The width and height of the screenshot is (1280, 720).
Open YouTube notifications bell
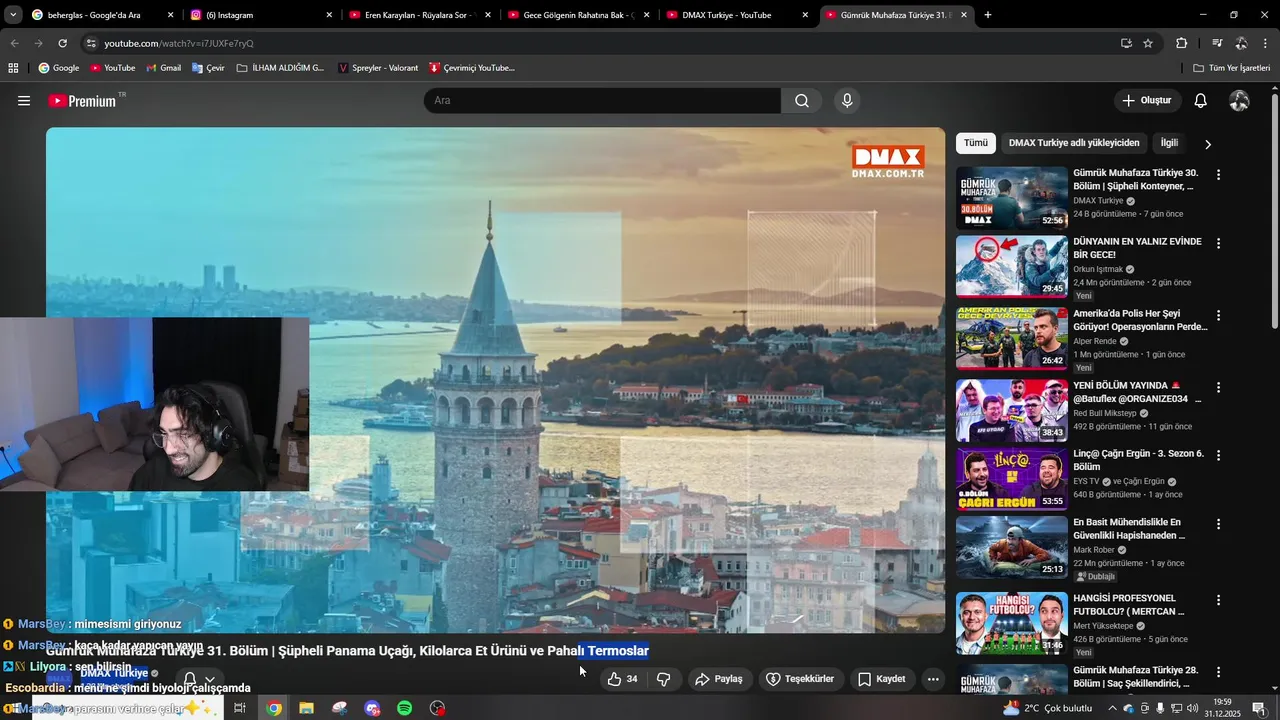(1201, 101)
